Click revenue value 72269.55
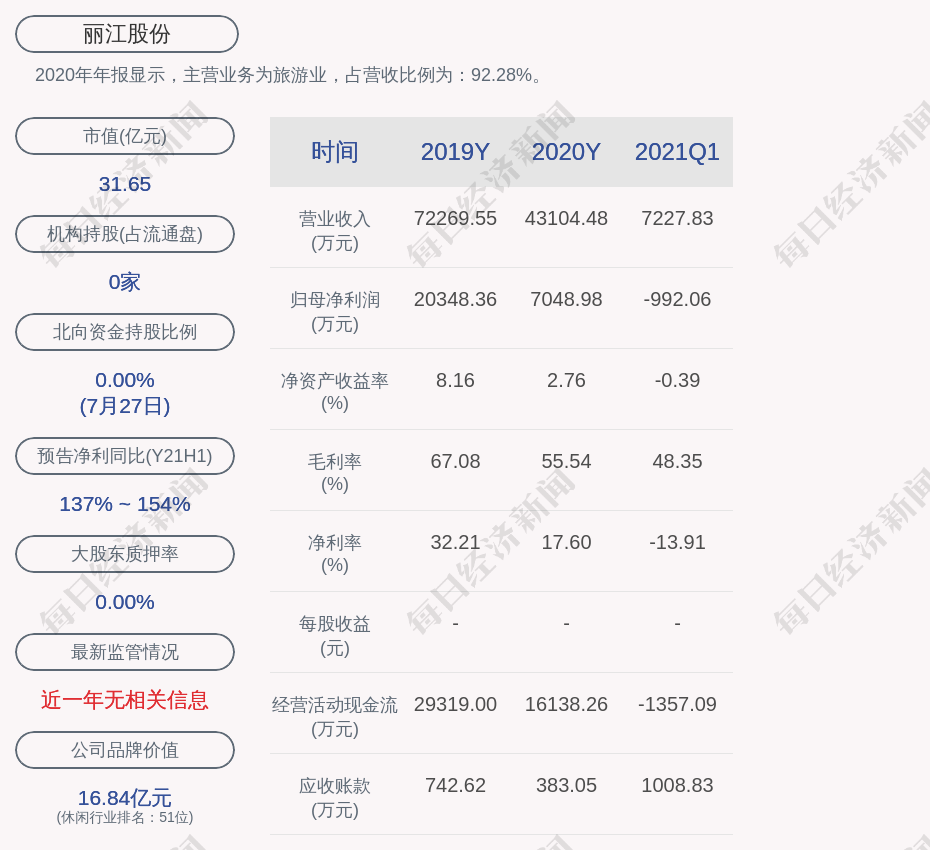The width and height of the screenshot is (930, 850). (455, 218)
